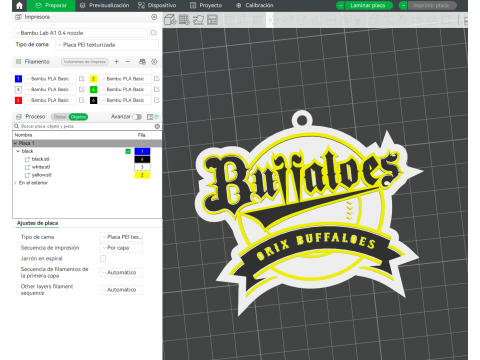Image resolution: width=480 pixels, height=360 pixels.
Task: Edit preset of filament 6
Action: point(157,100)
